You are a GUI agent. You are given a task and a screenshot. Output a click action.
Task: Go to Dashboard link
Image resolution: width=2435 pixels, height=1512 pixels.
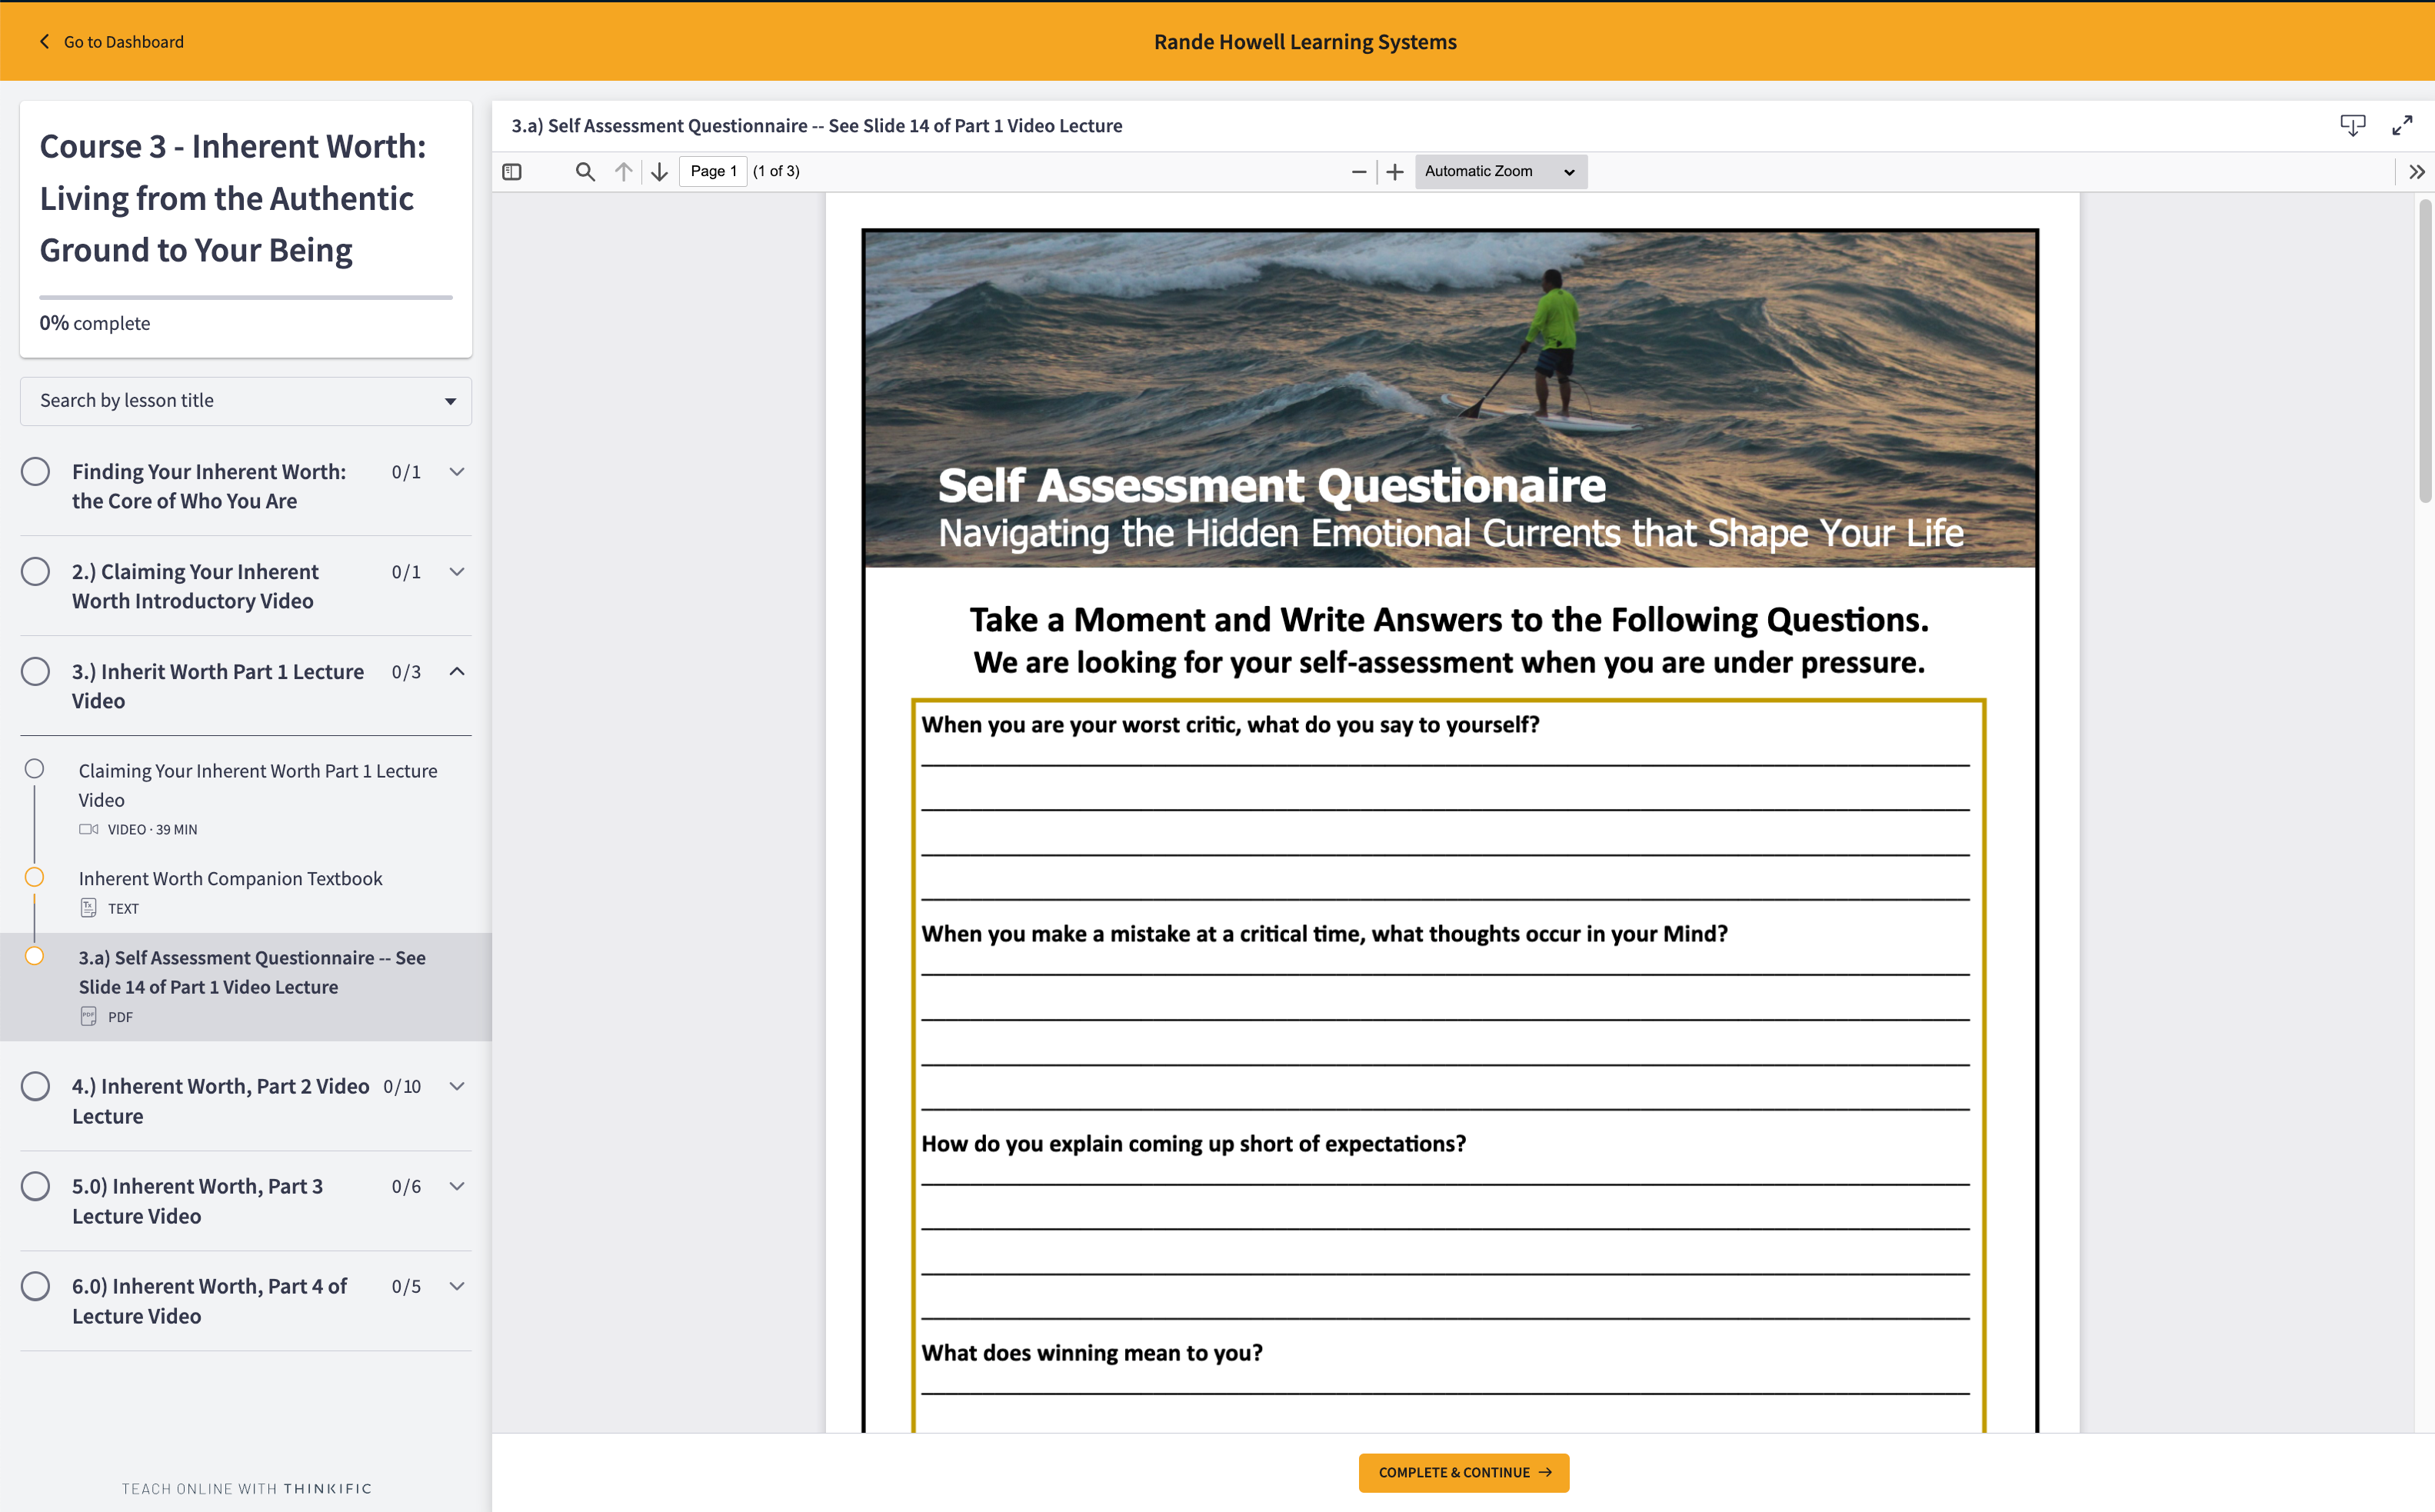pyautogui.click(x=111, y=42)
